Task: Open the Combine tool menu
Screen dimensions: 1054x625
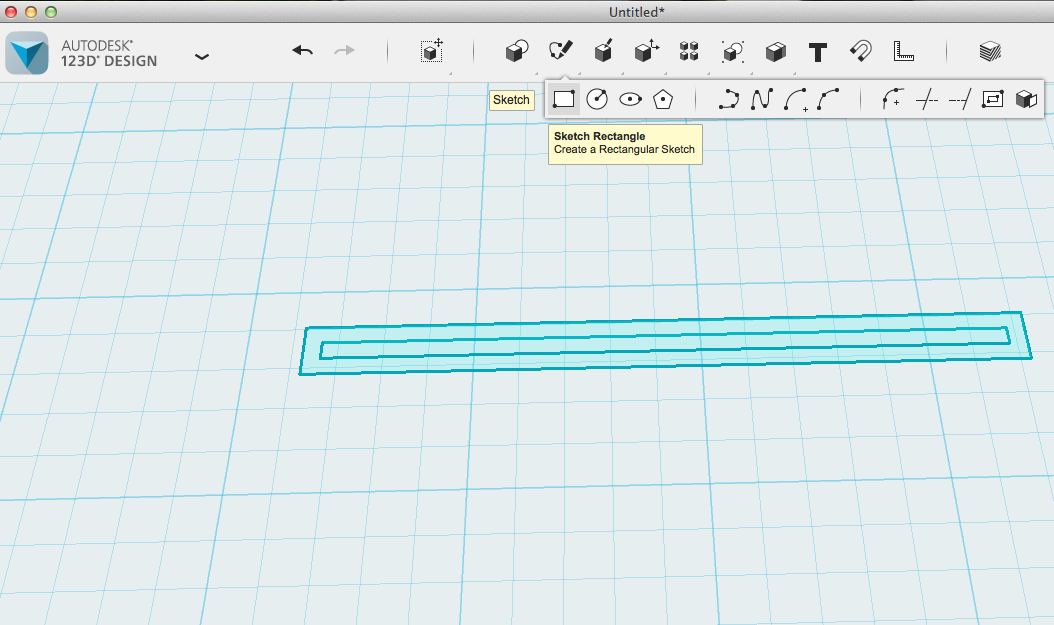Action: click(x=775, y=52)
